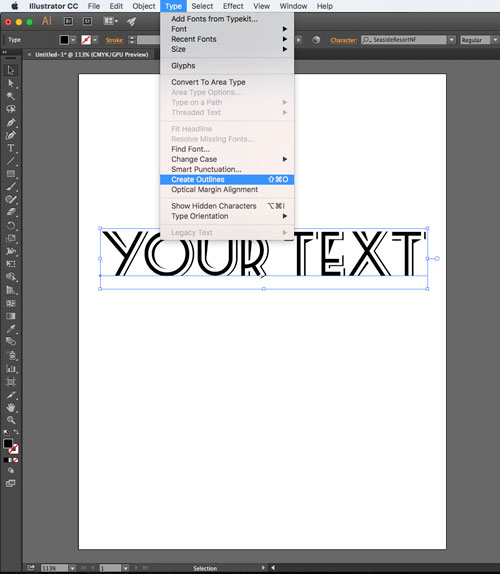This screenshot has height=574, width=500.
Task: Swap fill and stroke colors
Action: (16, 432)
